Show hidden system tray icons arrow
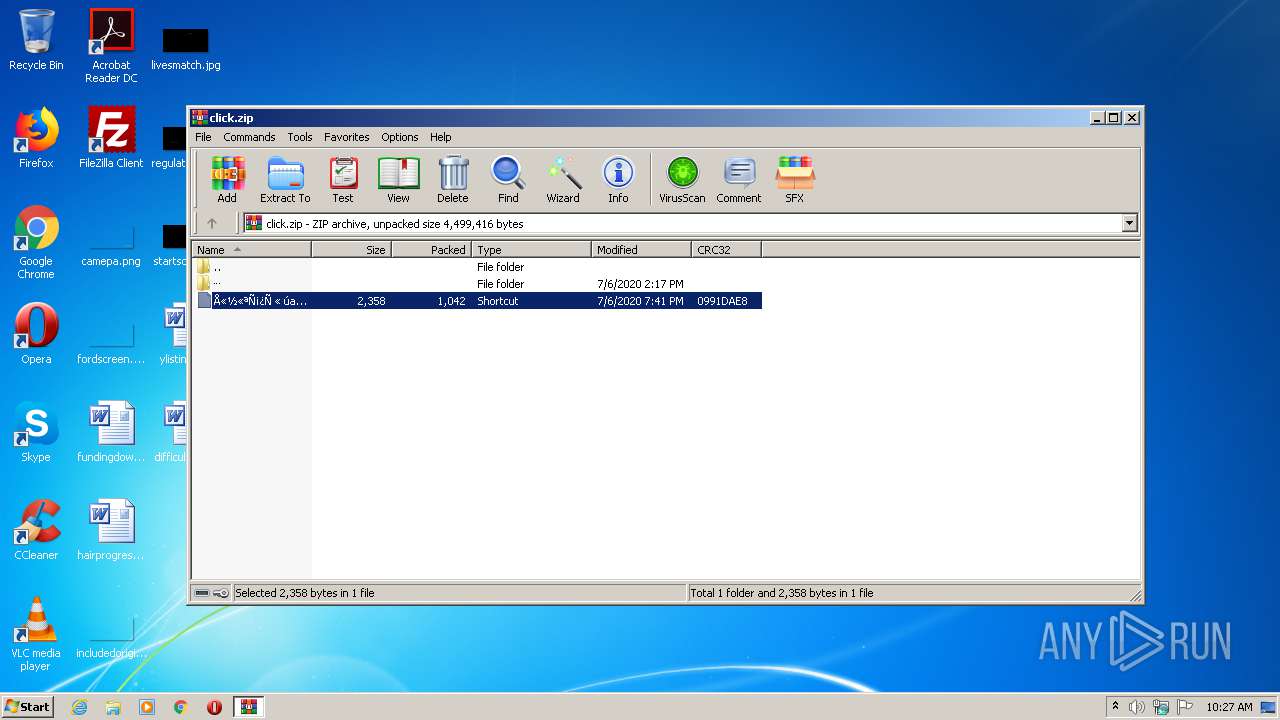The width and height of the screenshot is (1280, 720). (1115, 707)
